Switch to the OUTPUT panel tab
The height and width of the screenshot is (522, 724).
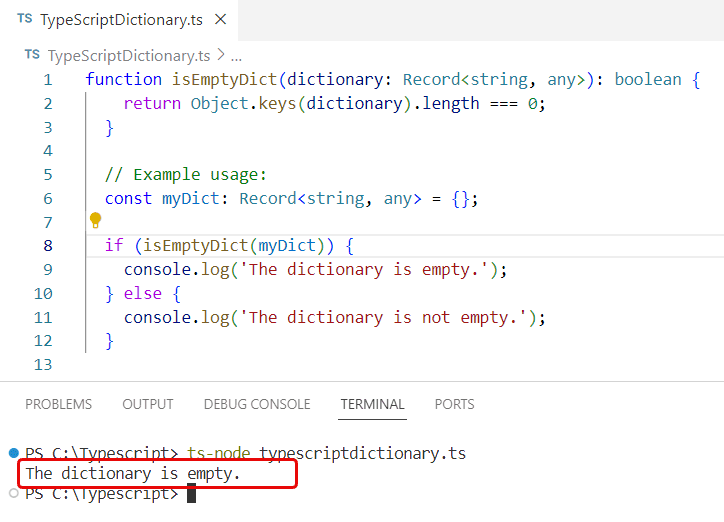tap(148, 404)
